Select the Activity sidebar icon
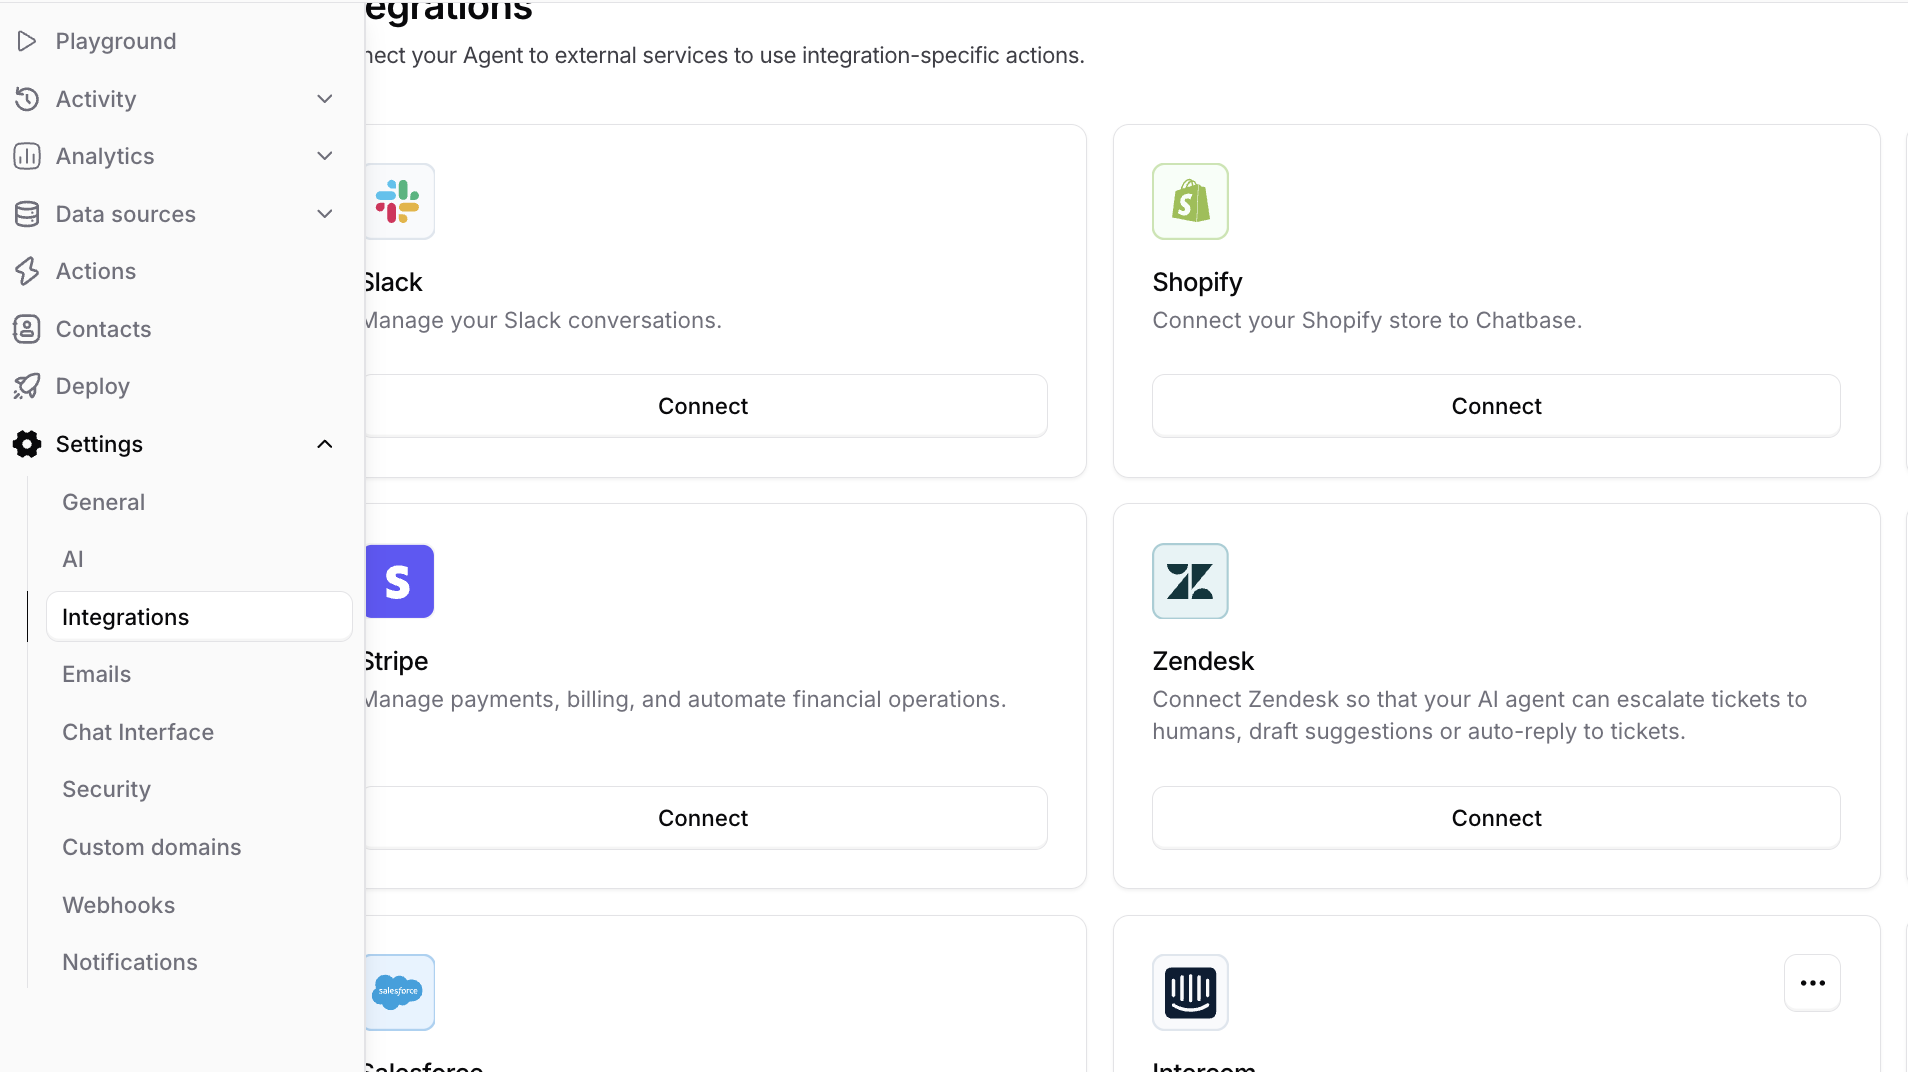The height and width of the screenshot is (1072, 1908). point(27,99)
